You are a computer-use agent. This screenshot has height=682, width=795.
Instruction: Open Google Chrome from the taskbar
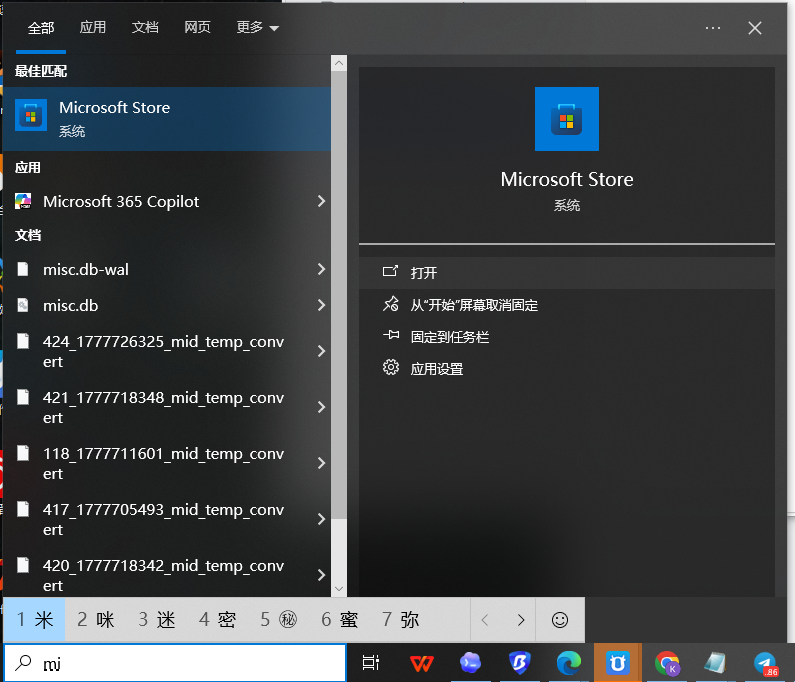(667, 663)
